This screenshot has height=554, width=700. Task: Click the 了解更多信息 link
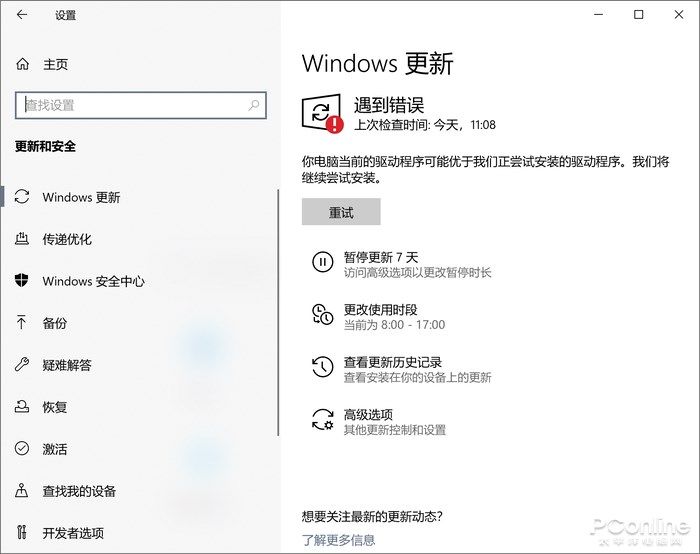338,540
